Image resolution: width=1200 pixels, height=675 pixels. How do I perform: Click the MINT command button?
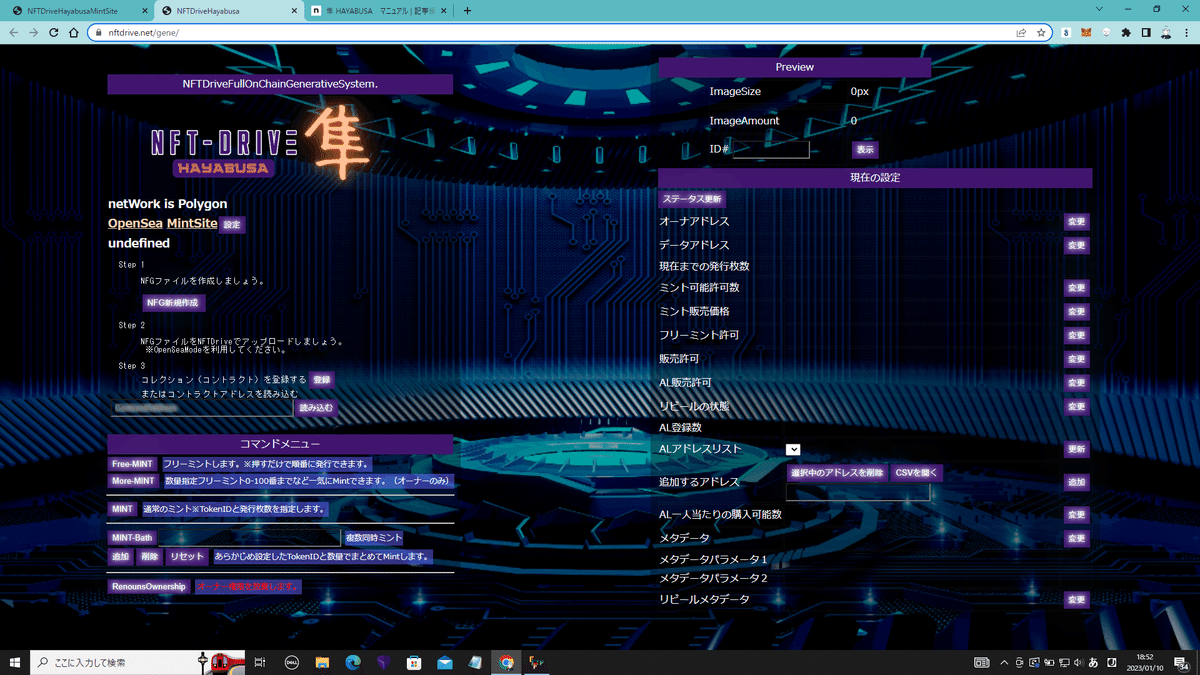click(123, 509)
